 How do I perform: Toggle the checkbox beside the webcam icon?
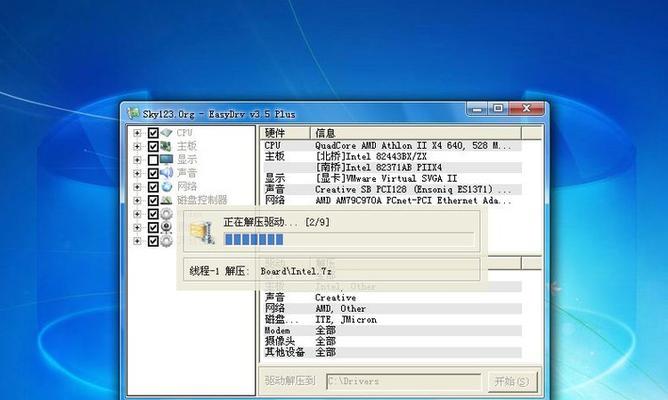[153, 227]
